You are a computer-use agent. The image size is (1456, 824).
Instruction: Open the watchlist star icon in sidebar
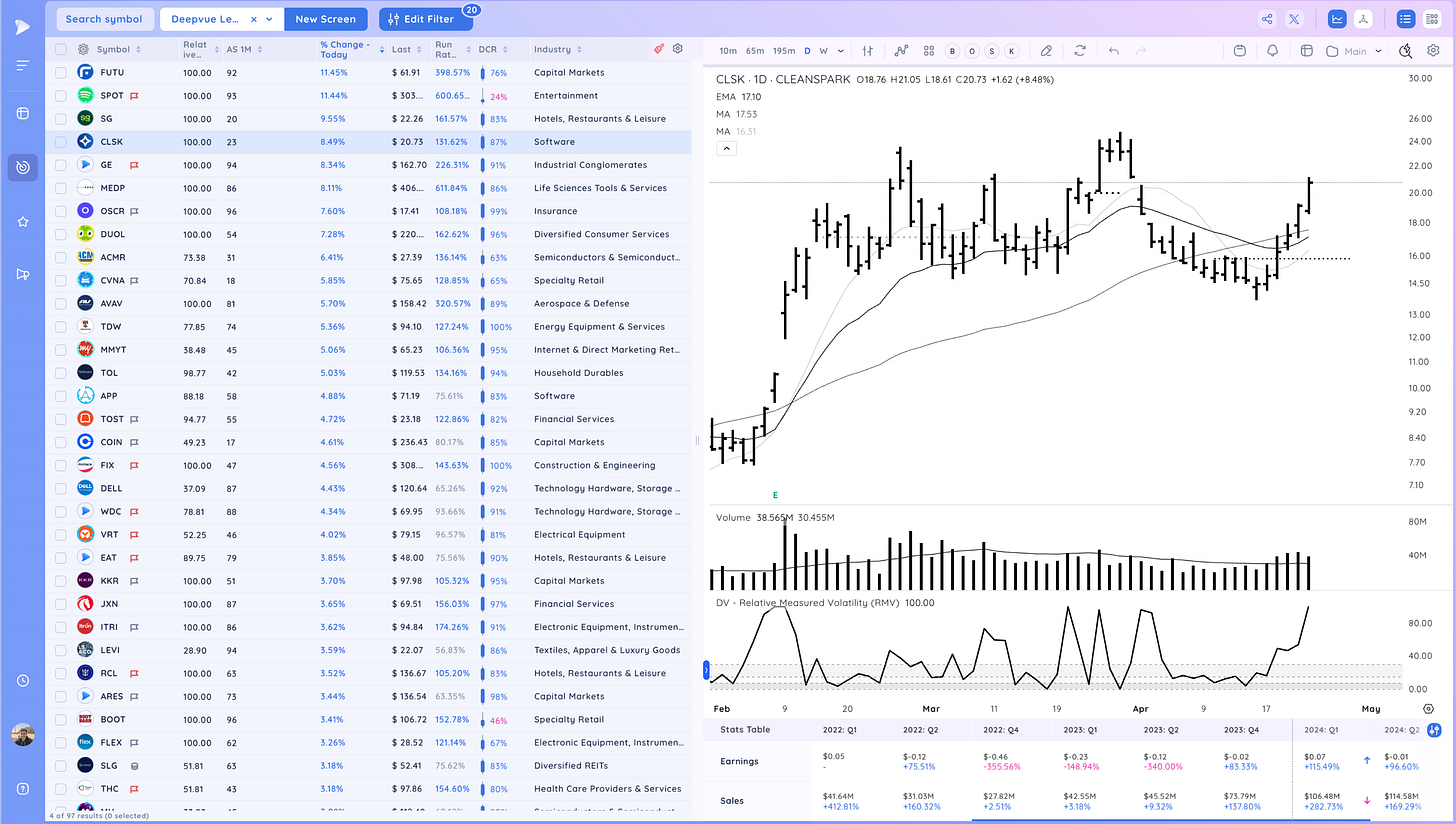pyautogui.click(x=22, y=221)
